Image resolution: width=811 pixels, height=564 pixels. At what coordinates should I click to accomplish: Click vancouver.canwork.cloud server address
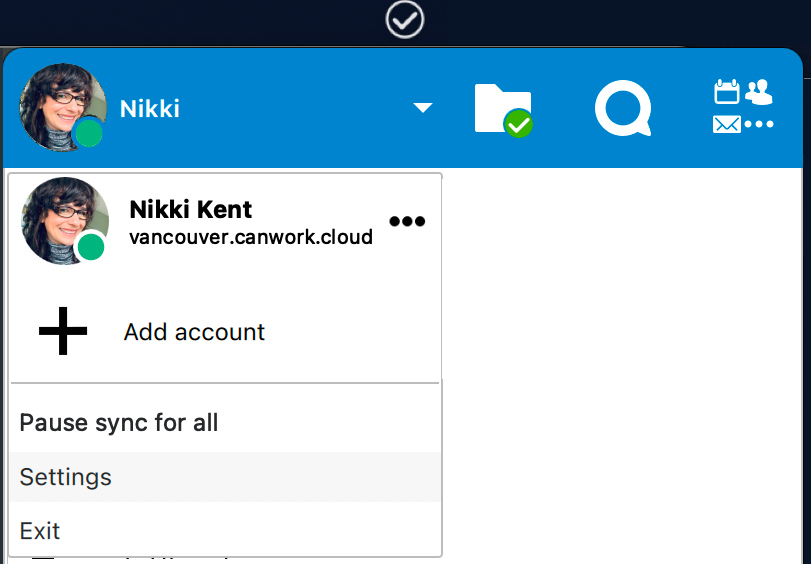(251, 237)
